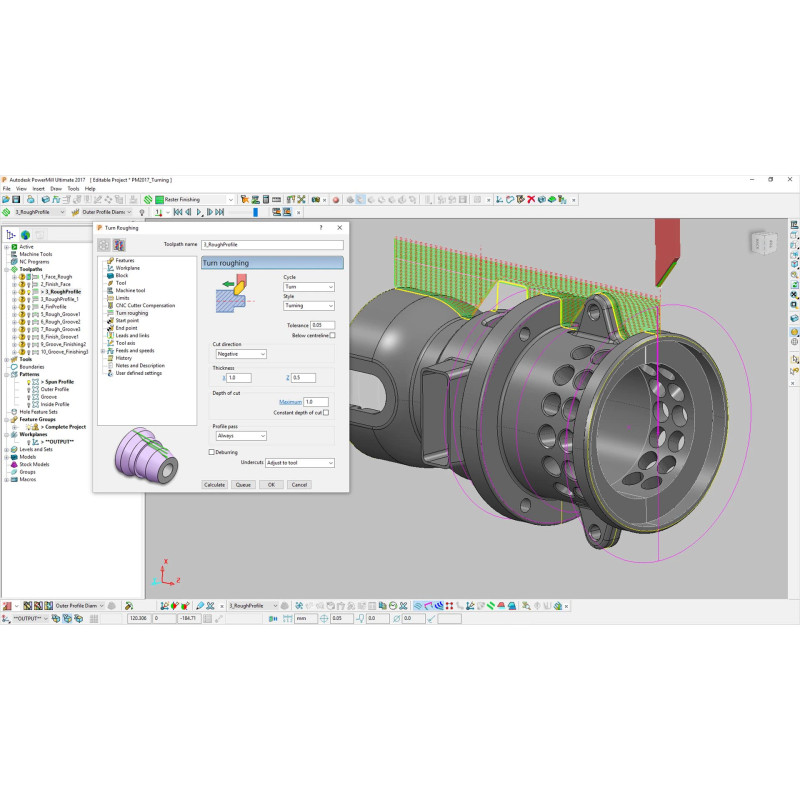Click the record (red circle) toolbar icon

click(336, 200)
